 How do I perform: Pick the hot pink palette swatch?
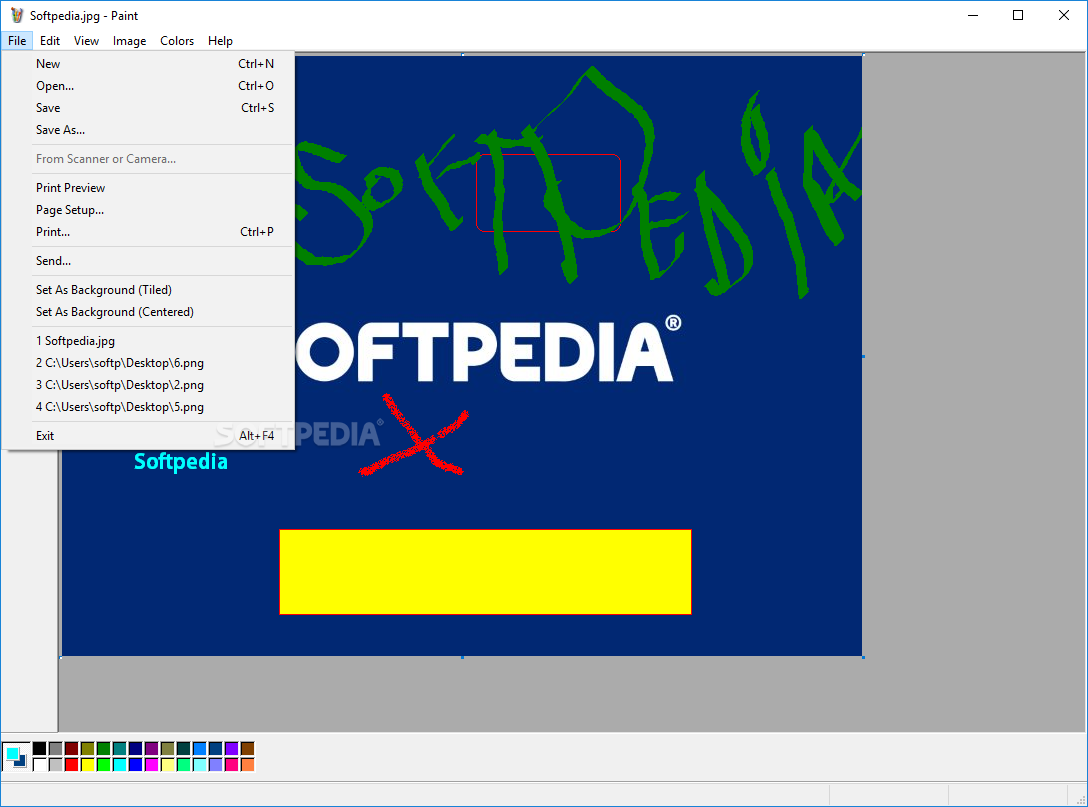231,765
